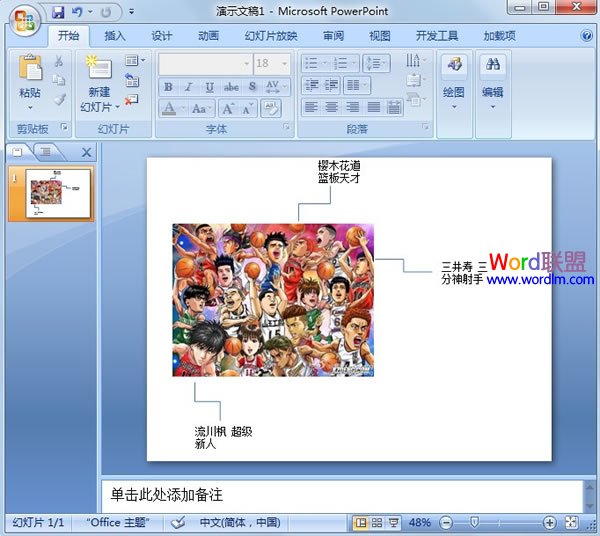Customize quick access toolbar dropdown arrow
Screen dimensions: 600x536
[x=131, y=12]
